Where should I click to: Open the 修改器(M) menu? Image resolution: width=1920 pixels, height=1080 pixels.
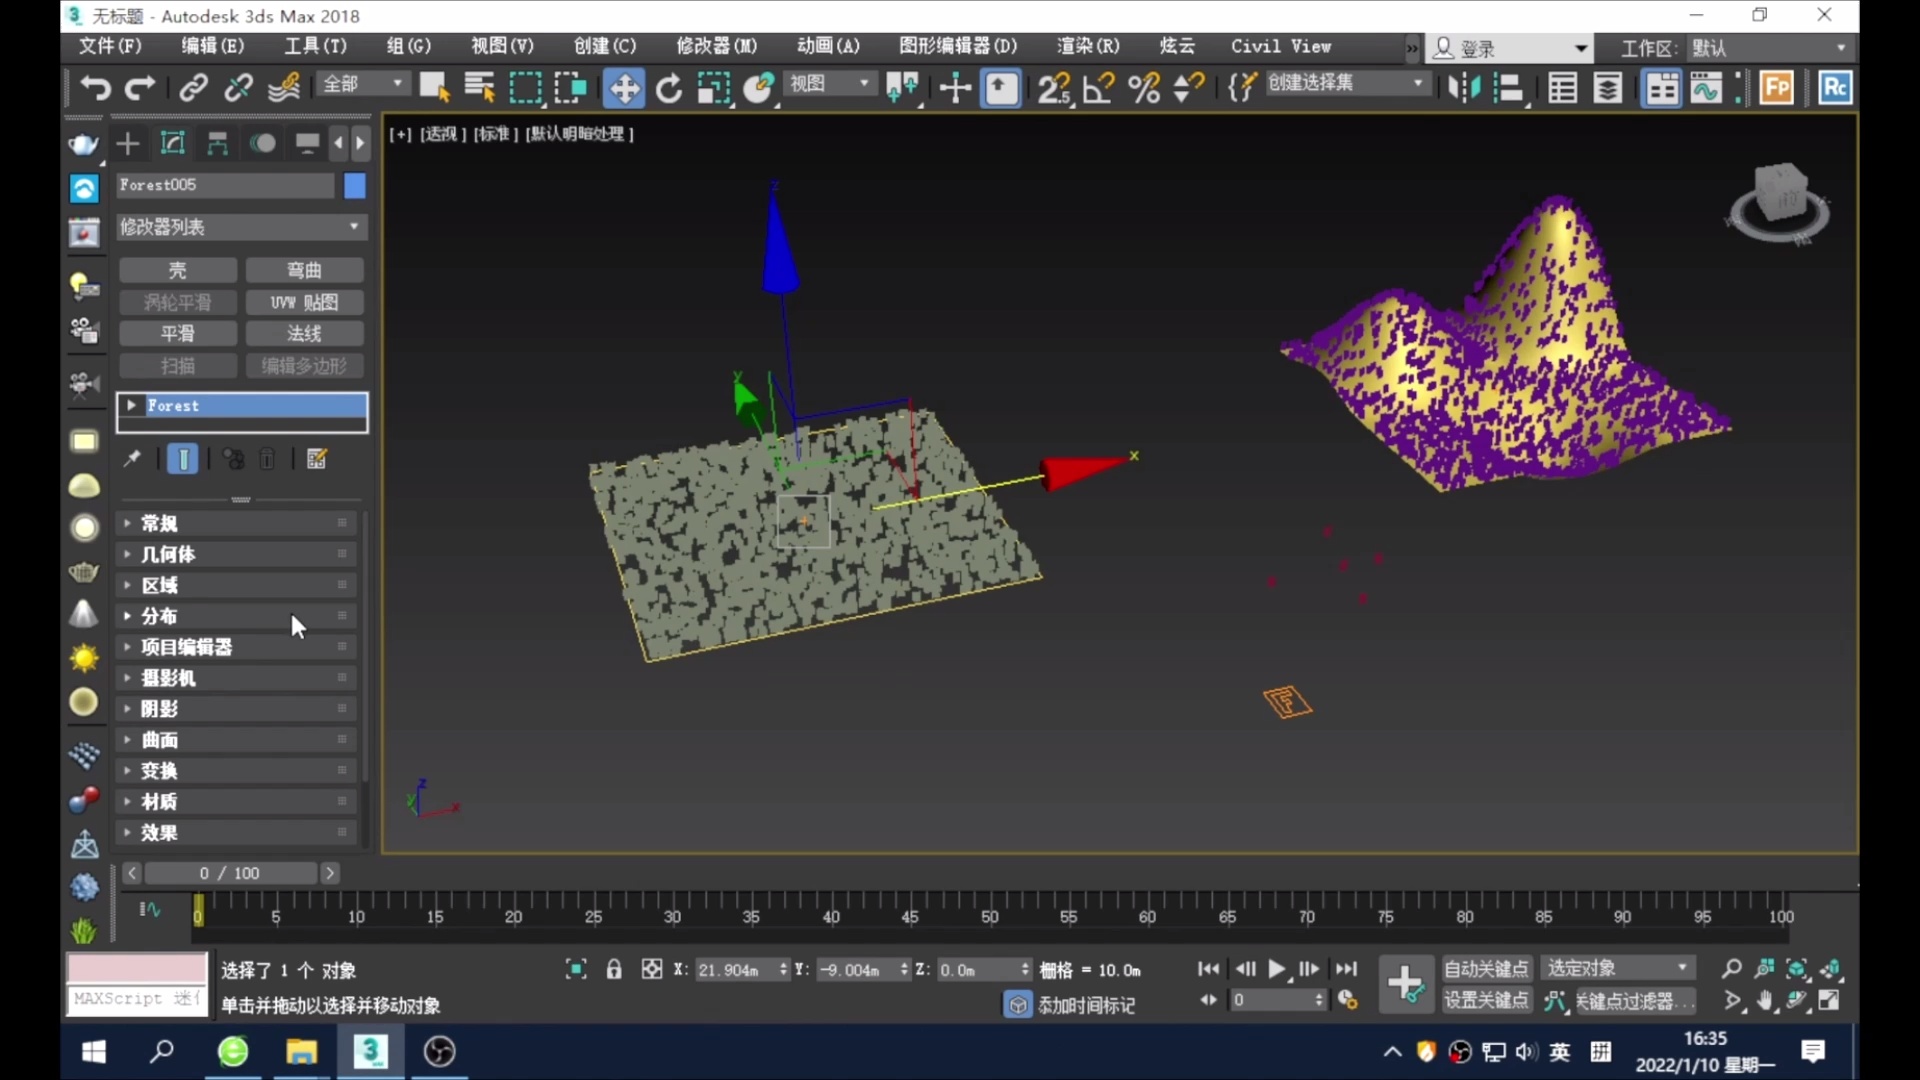click(716, 46)
